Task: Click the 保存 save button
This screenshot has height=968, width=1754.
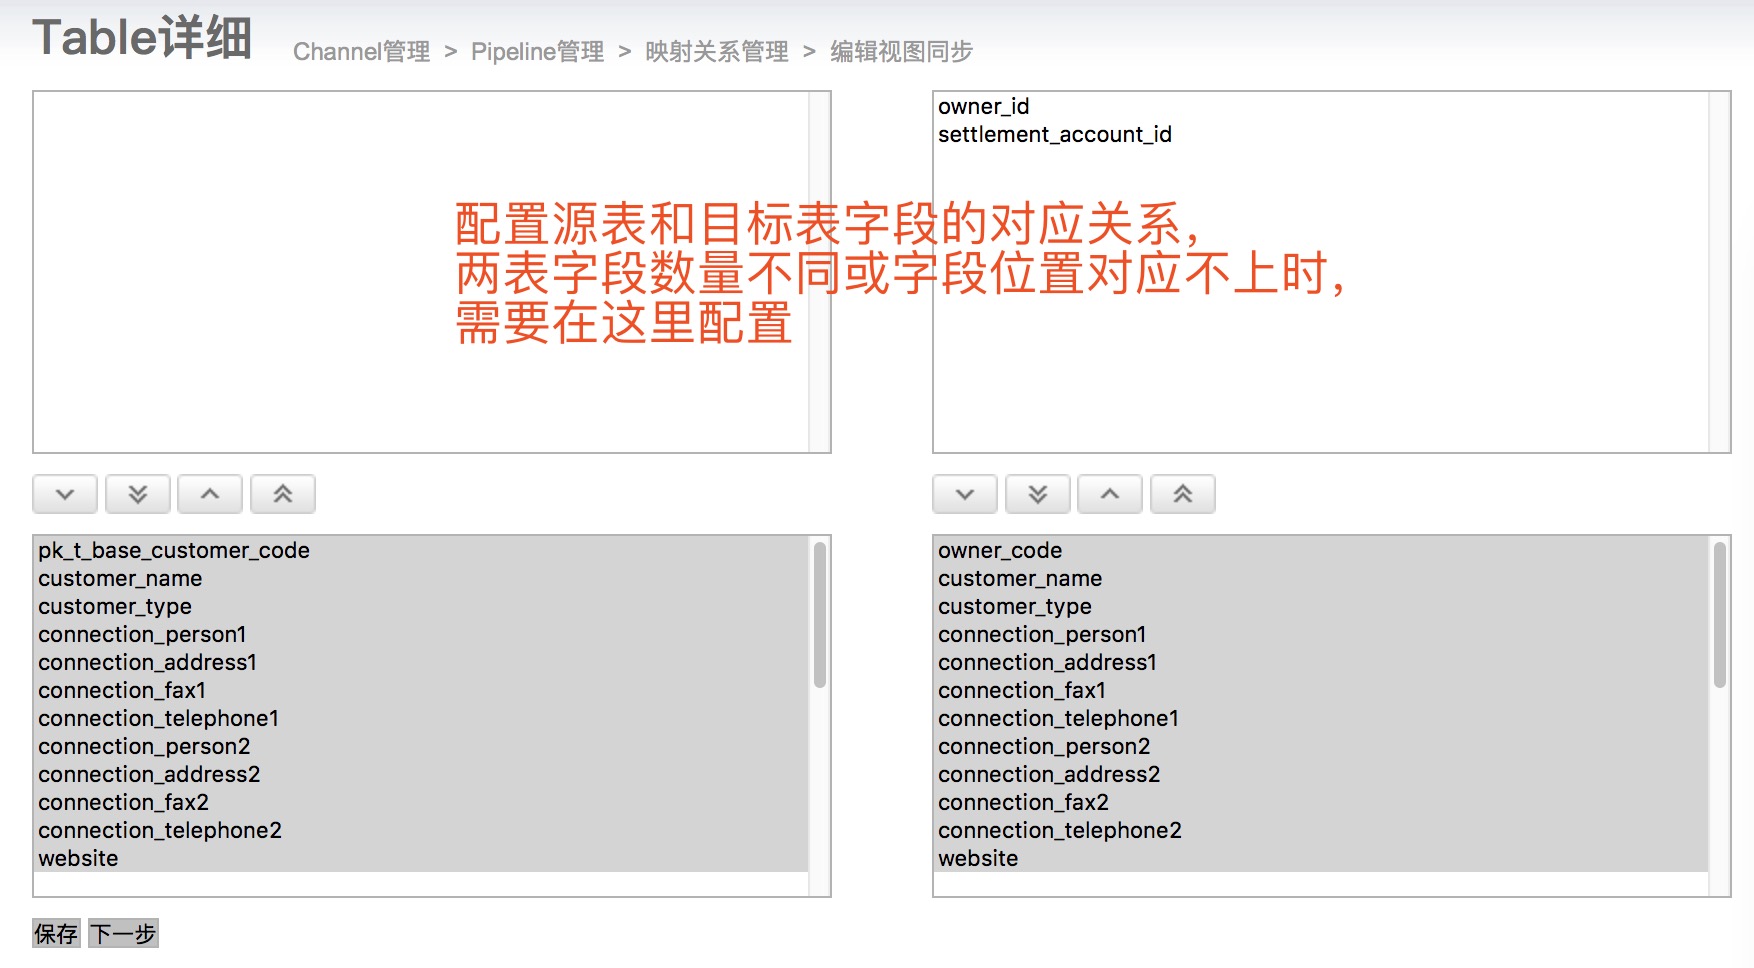Action: (x=56, y=933)
